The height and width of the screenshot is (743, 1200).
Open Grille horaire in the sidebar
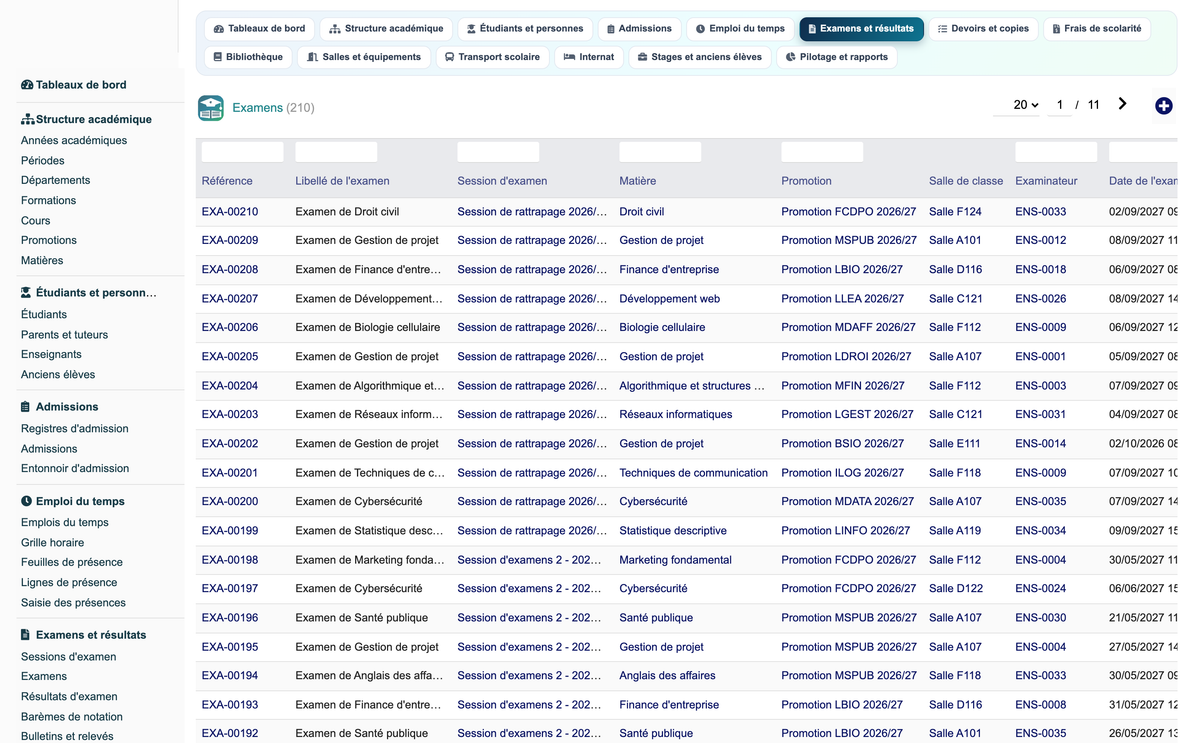[53, 543]
